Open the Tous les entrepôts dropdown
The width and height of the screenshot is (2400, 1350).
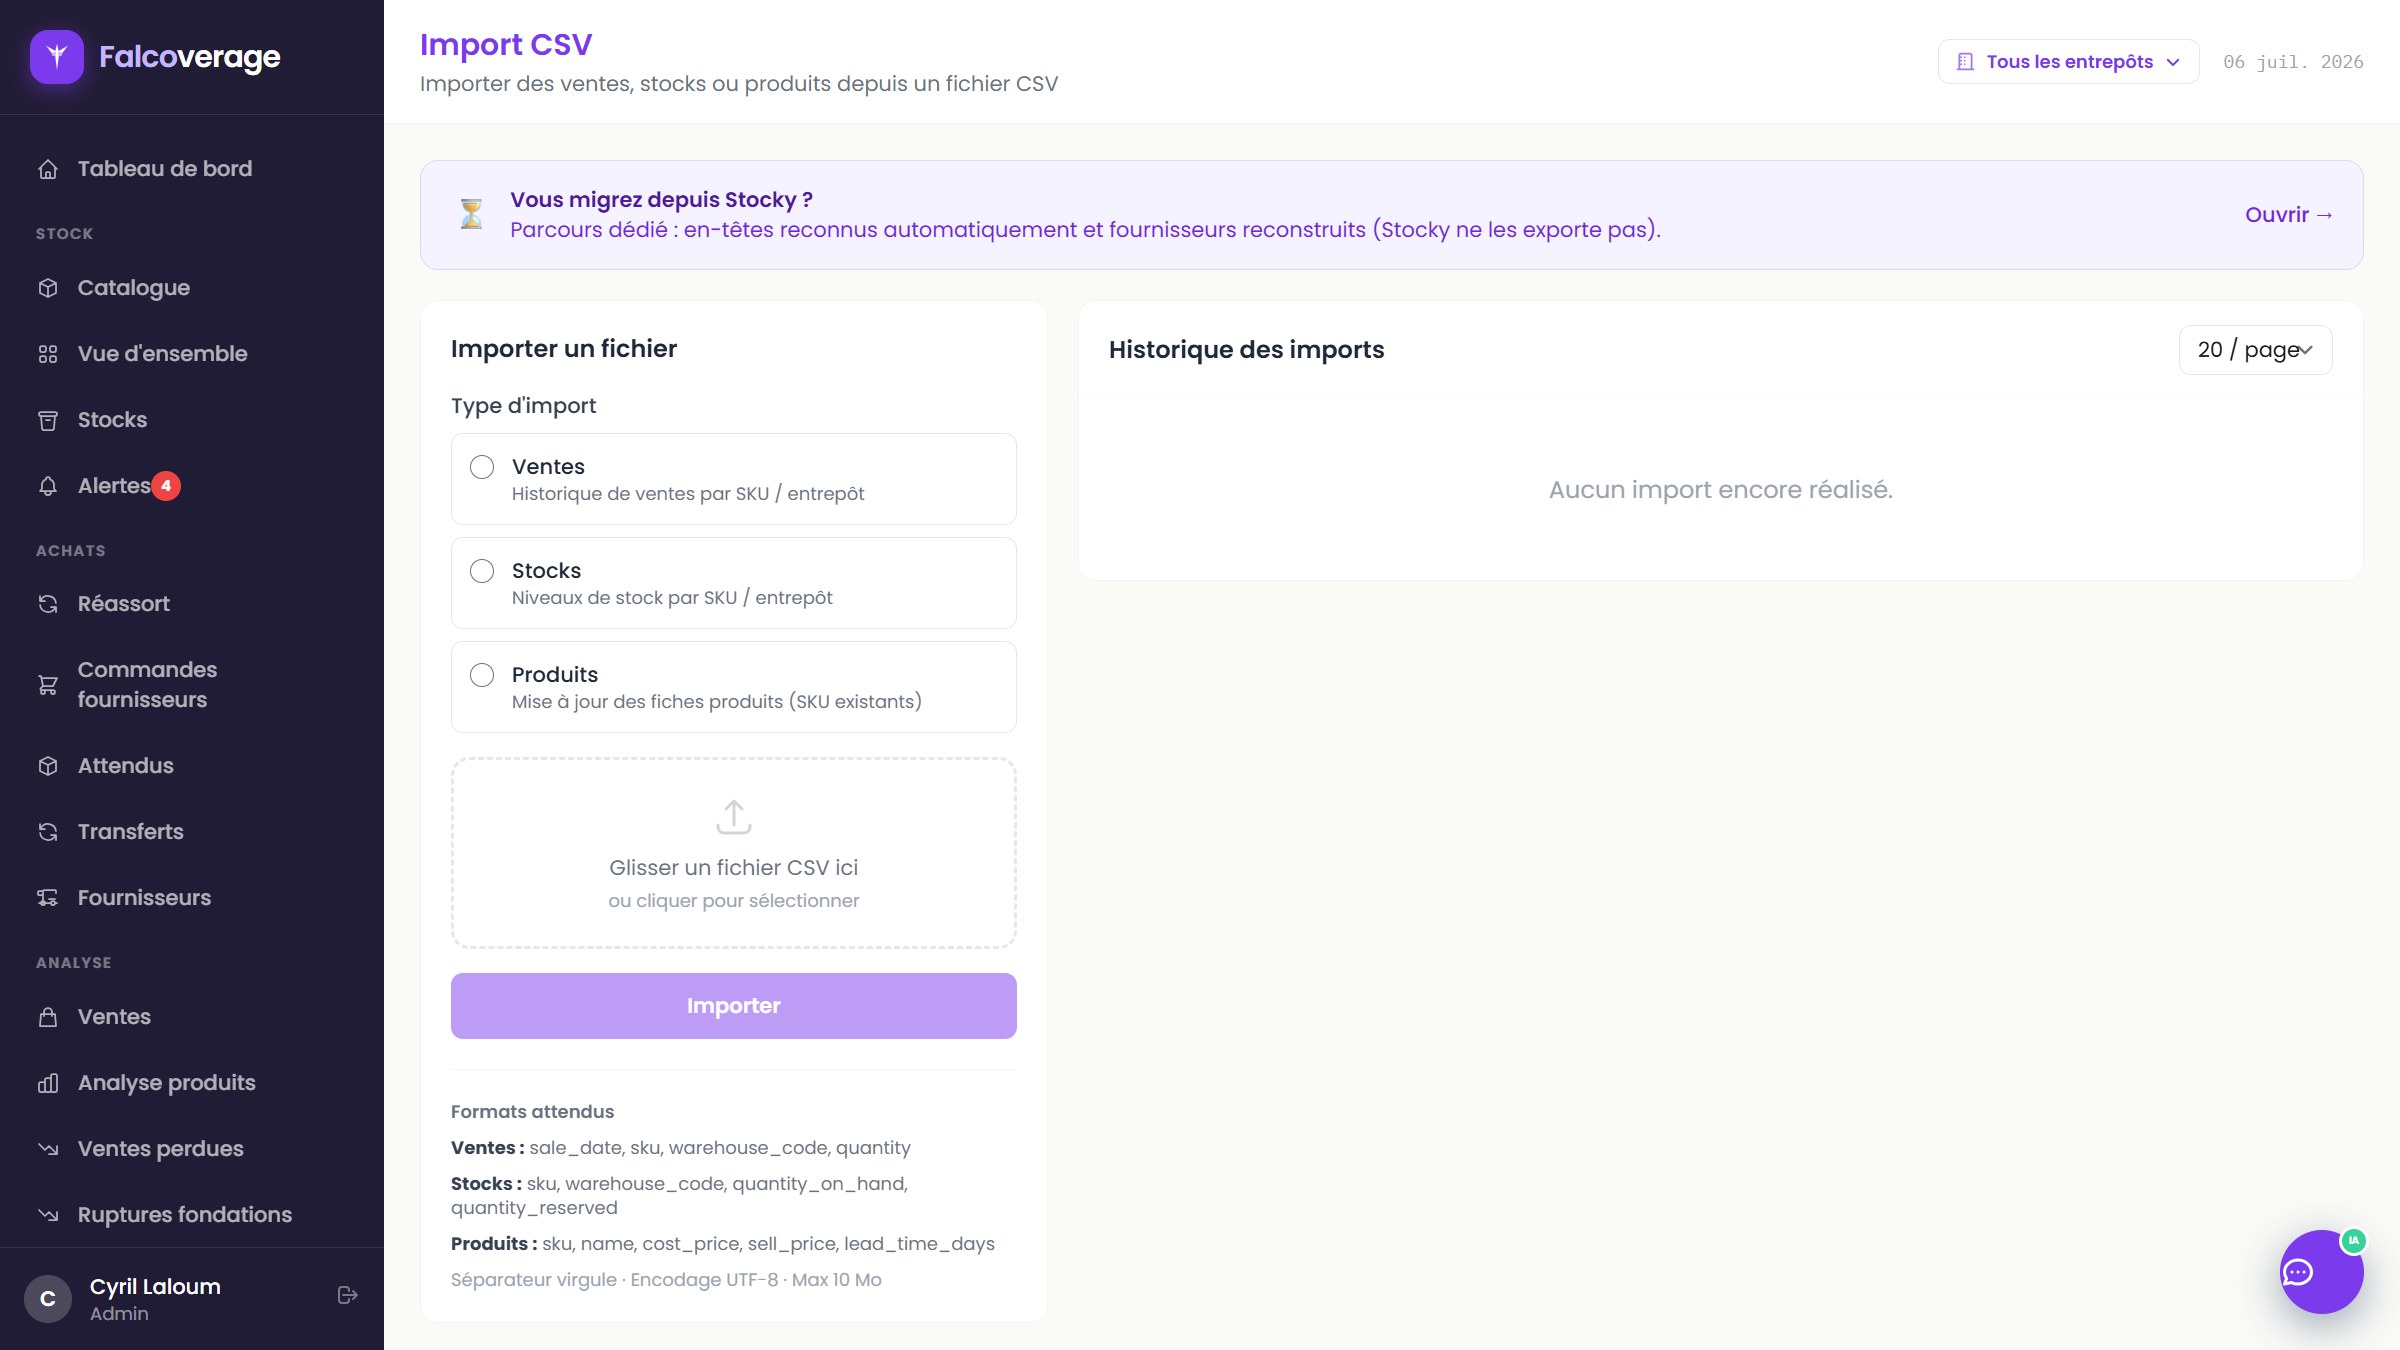(x=2068, y=62)
